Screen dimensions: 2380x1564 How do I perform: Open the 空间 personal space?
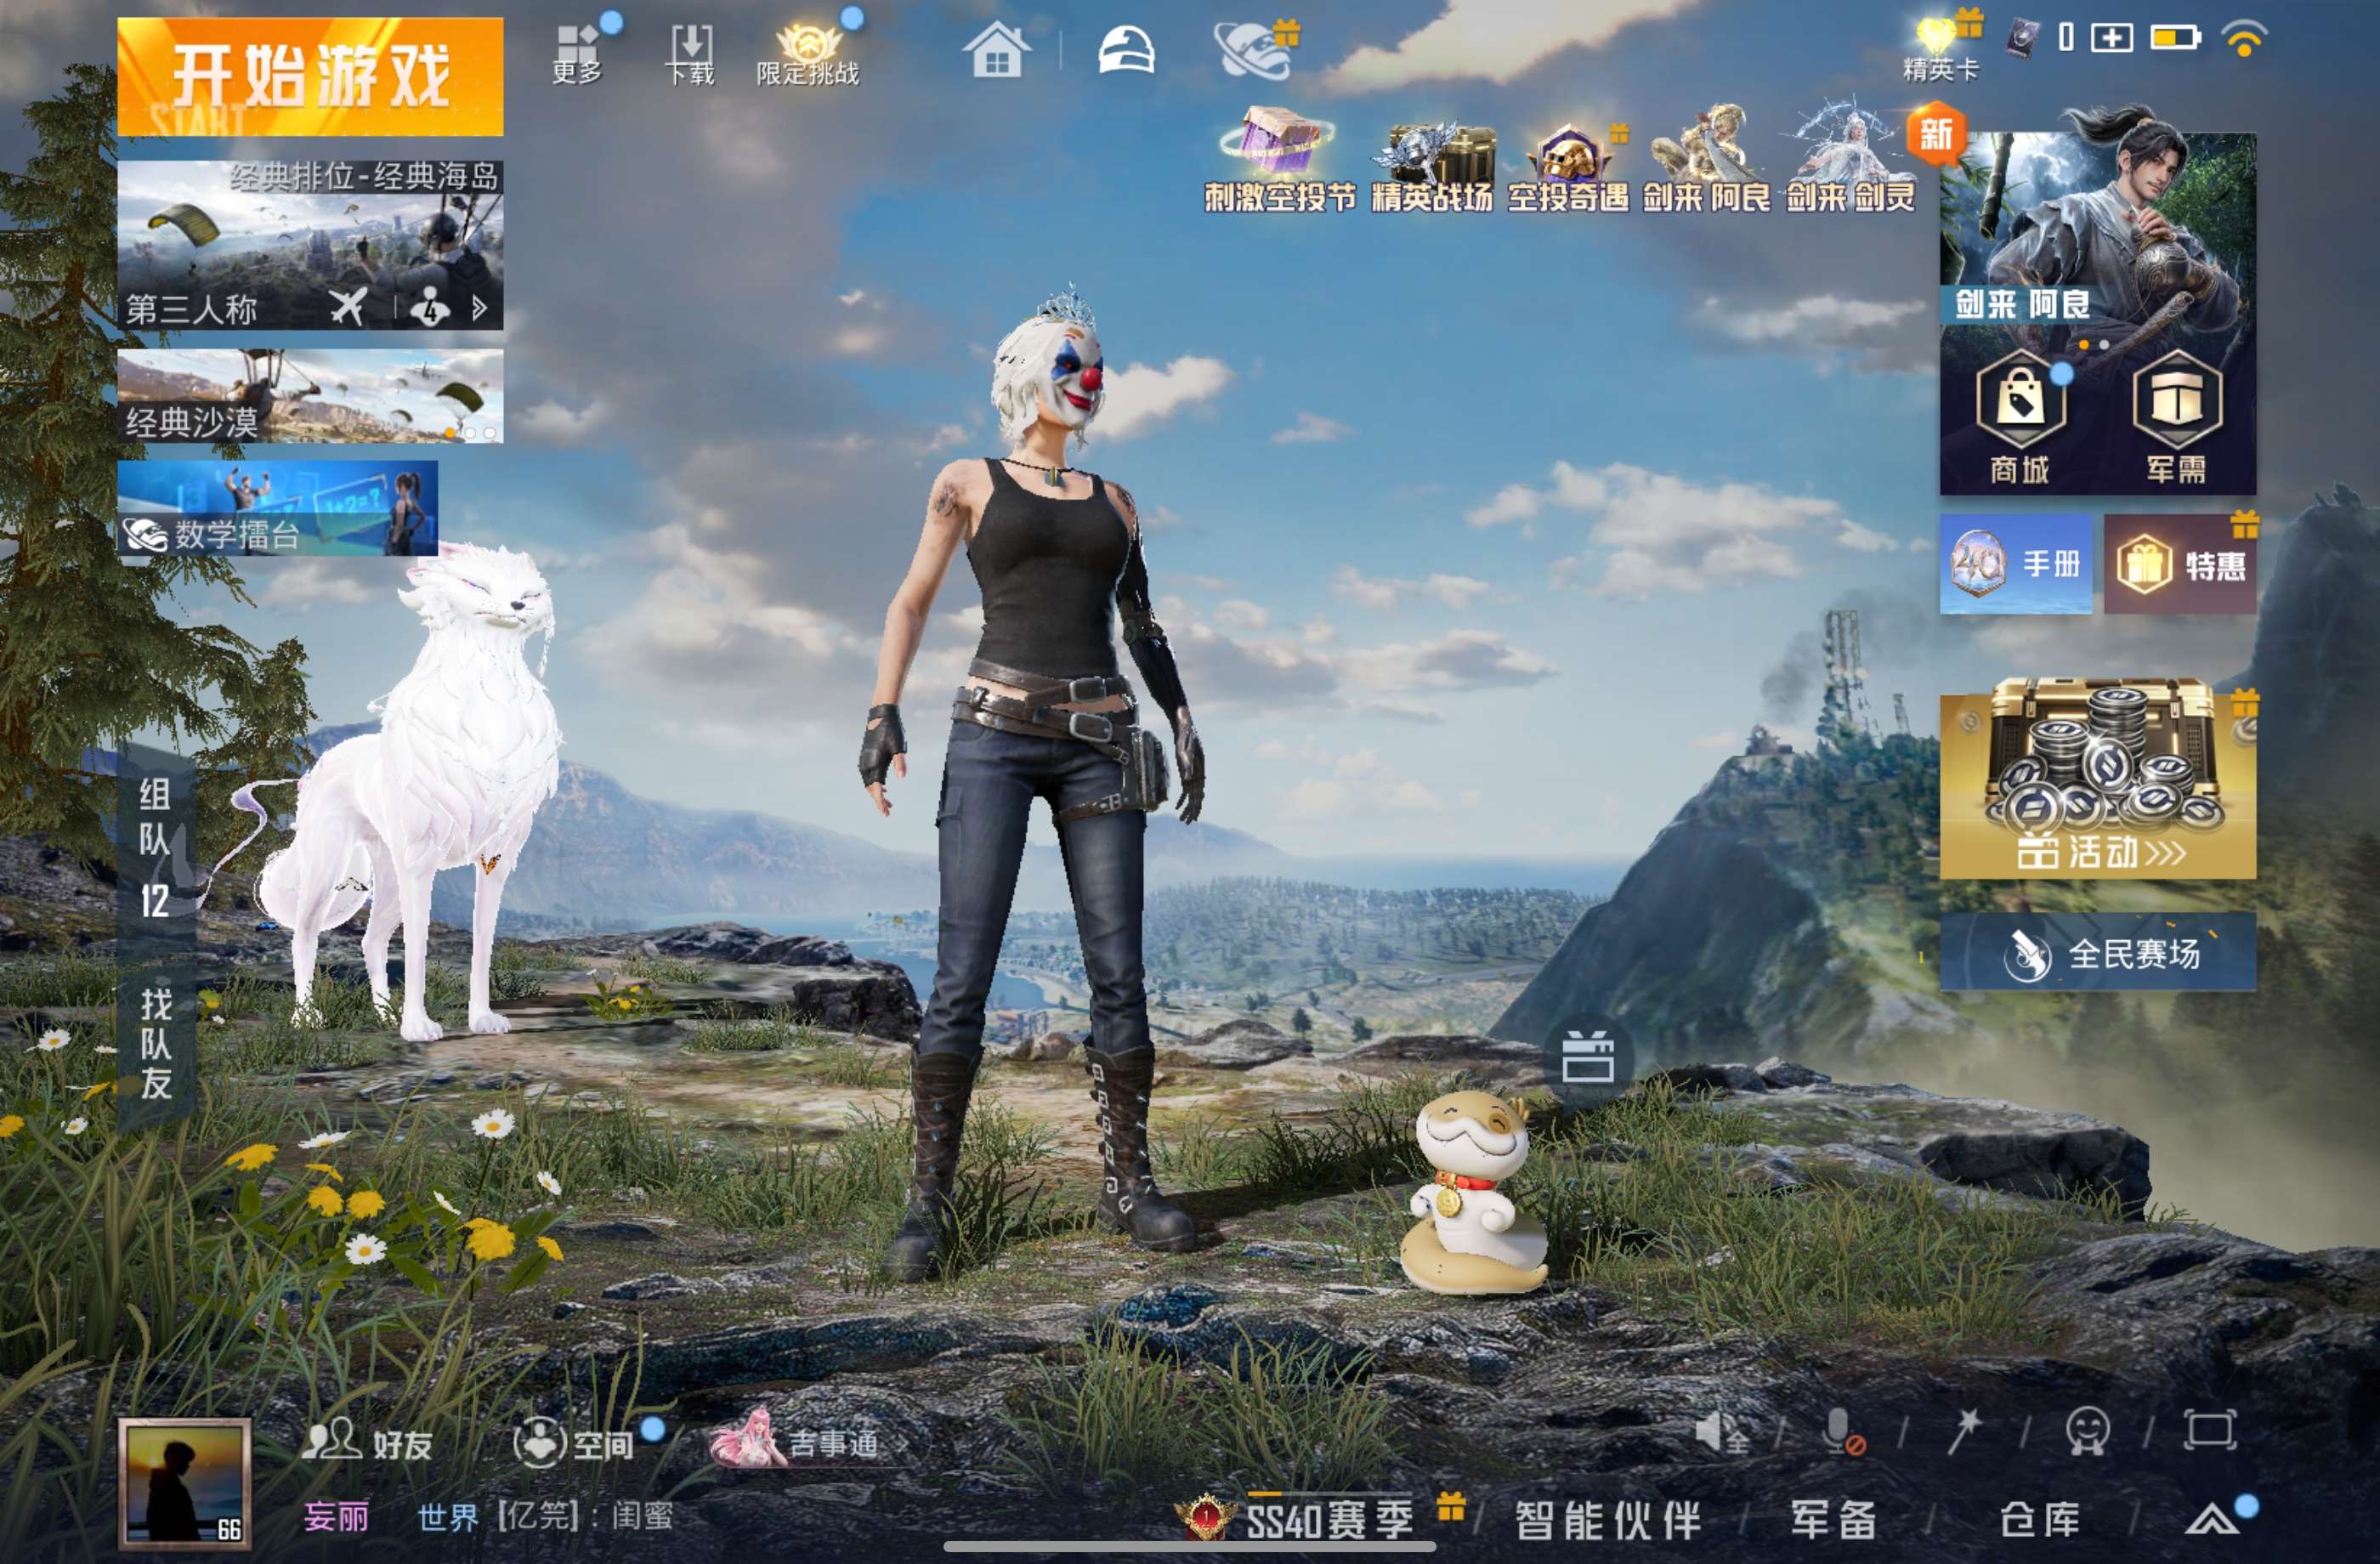point(574,1443)
